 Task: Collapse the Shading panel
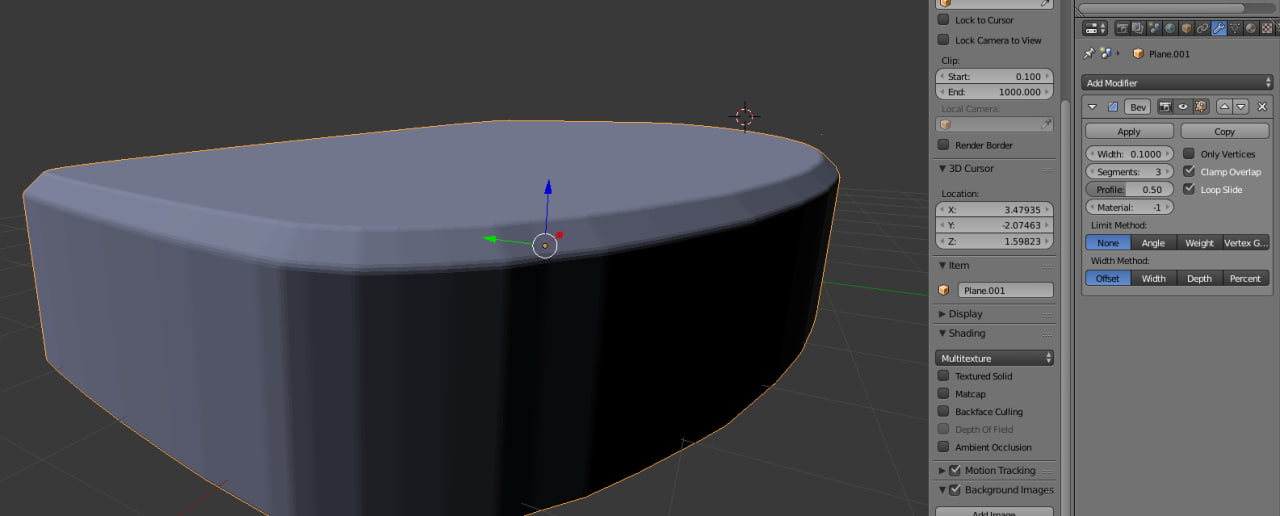pyautogui.click(x=942, y=333)
